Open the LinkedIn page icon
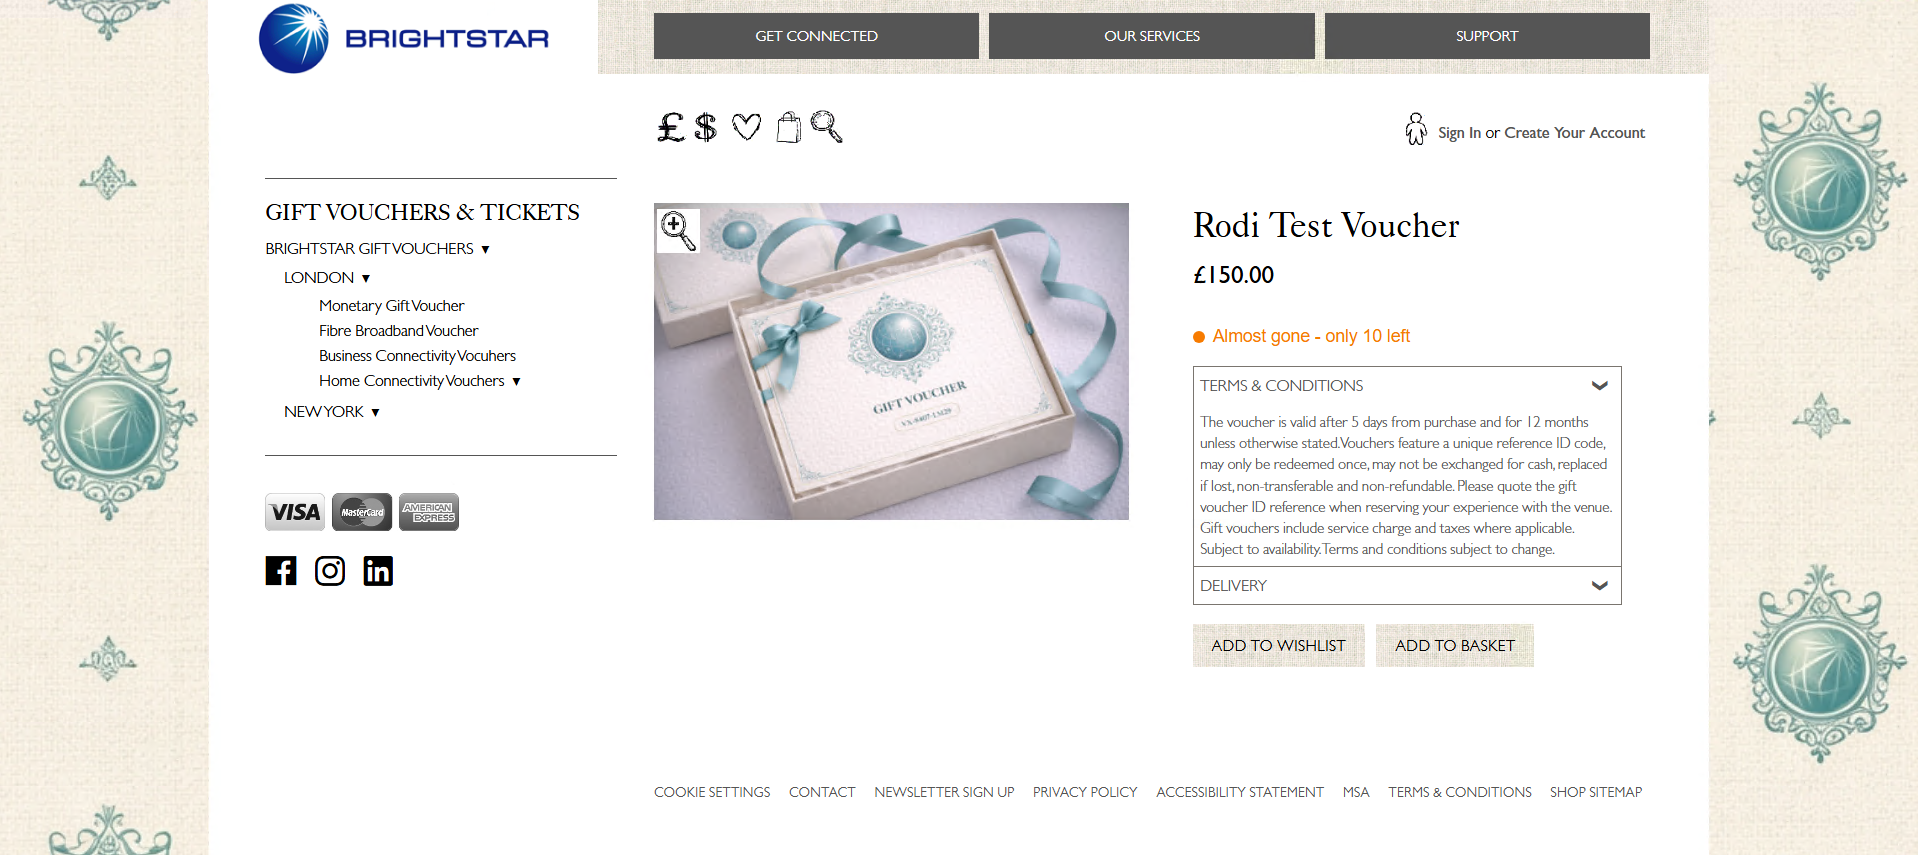This screenshot has width=1918, height=855. click(x=378, y=571)
